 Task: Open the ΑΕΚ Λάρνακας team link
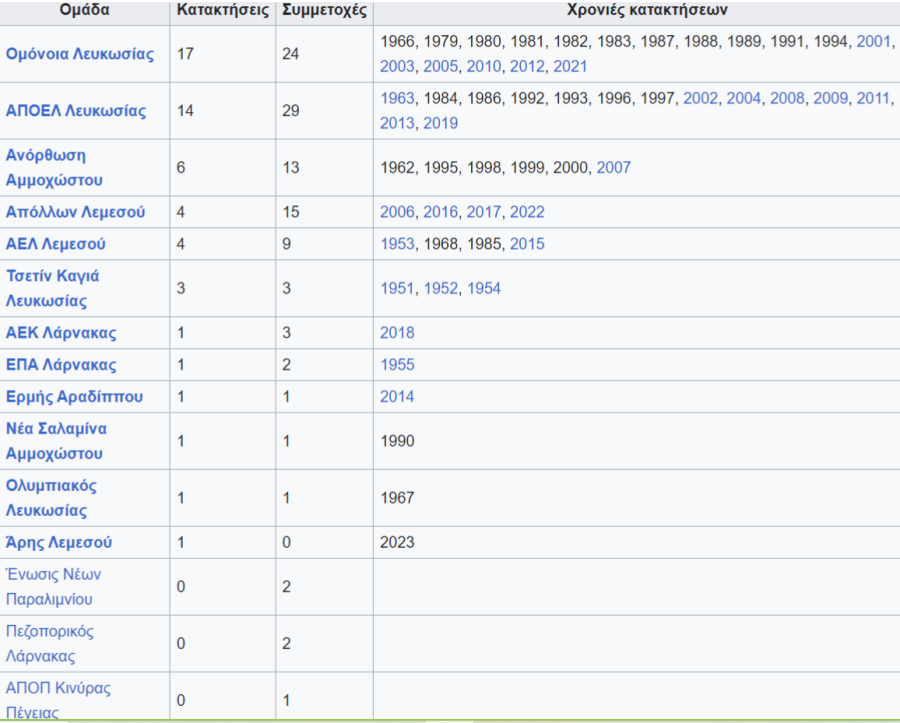pos(61,333)
